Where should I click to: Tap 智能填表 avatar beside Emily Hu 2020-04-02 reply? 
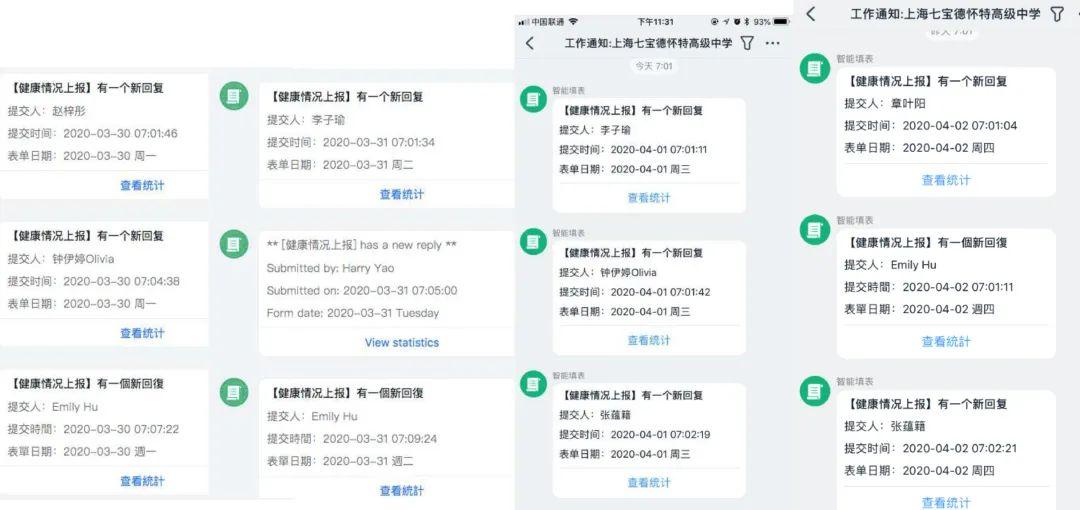pyautogui.click(x=815, y=230)
